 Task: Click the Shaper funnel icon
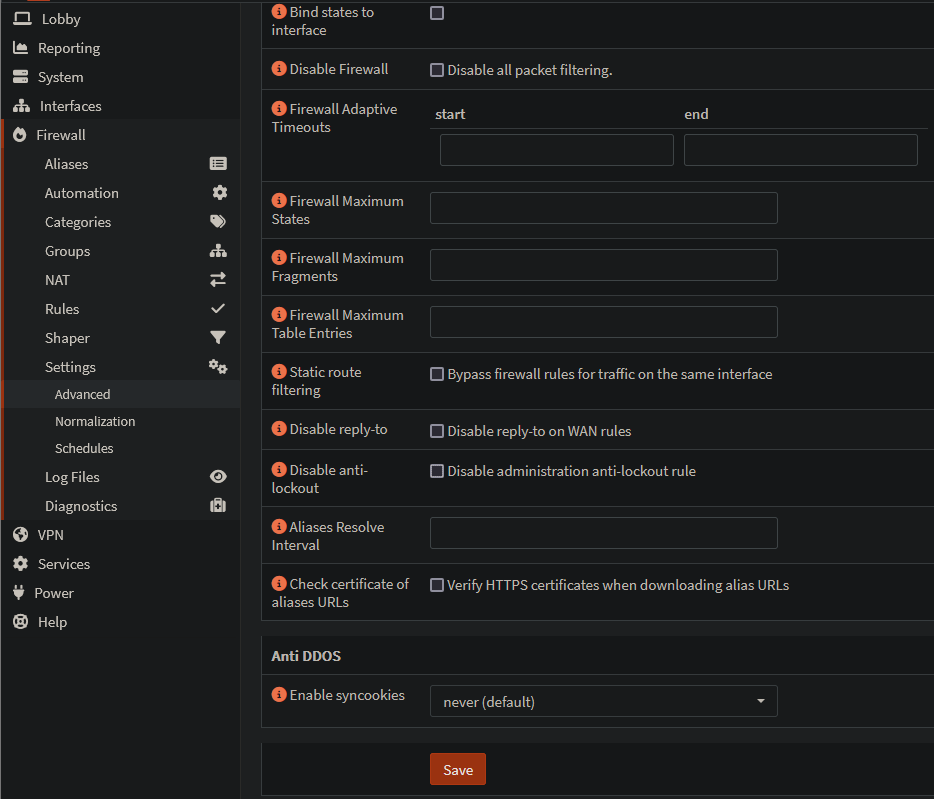pos(218,338)
